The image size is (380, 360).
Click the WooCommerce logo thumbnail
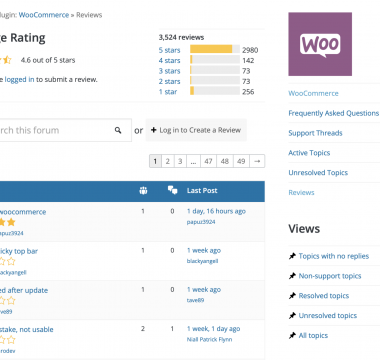[320, 44]
